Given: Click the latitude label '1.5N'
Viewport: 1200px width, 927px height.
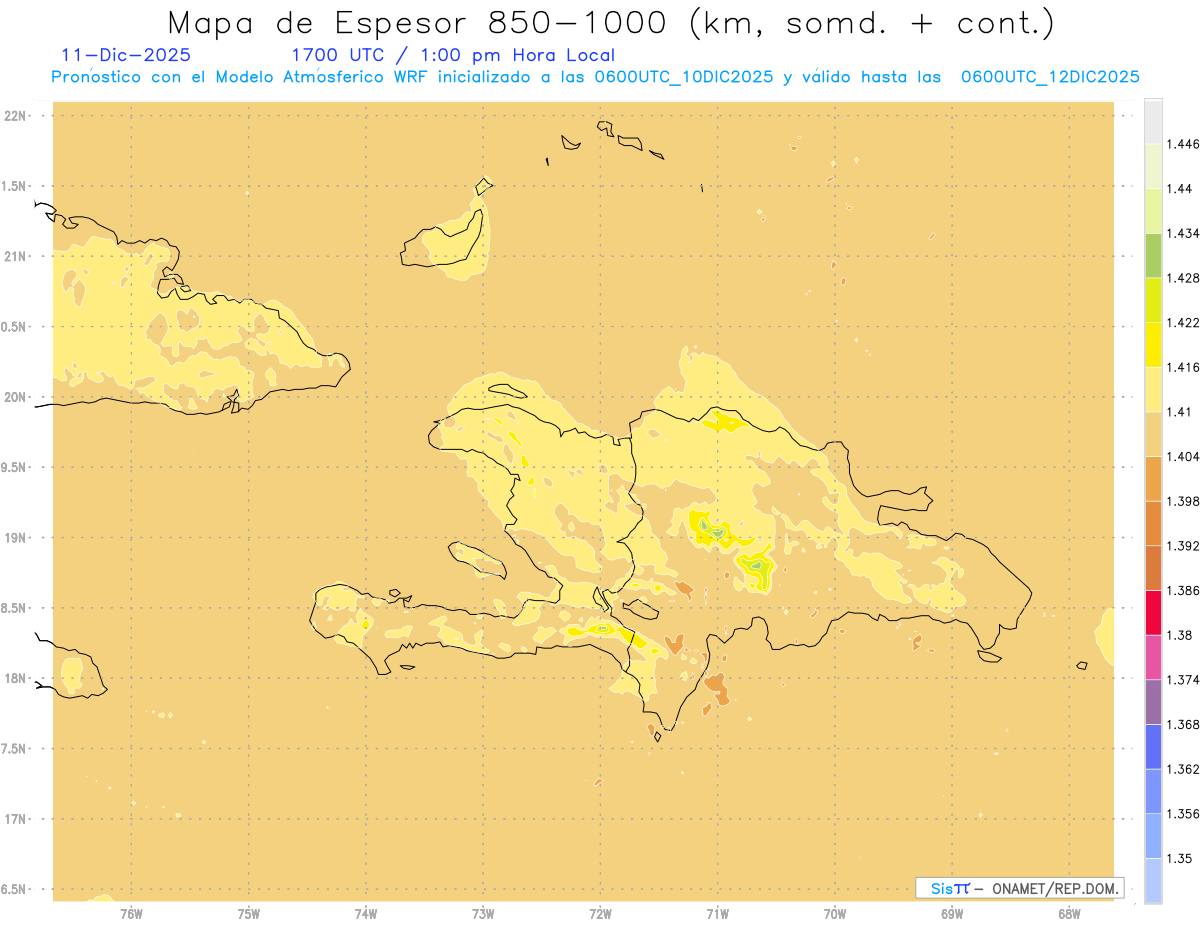Looking at the screenshot, I should pyautogui.click(x=15, y=186).
